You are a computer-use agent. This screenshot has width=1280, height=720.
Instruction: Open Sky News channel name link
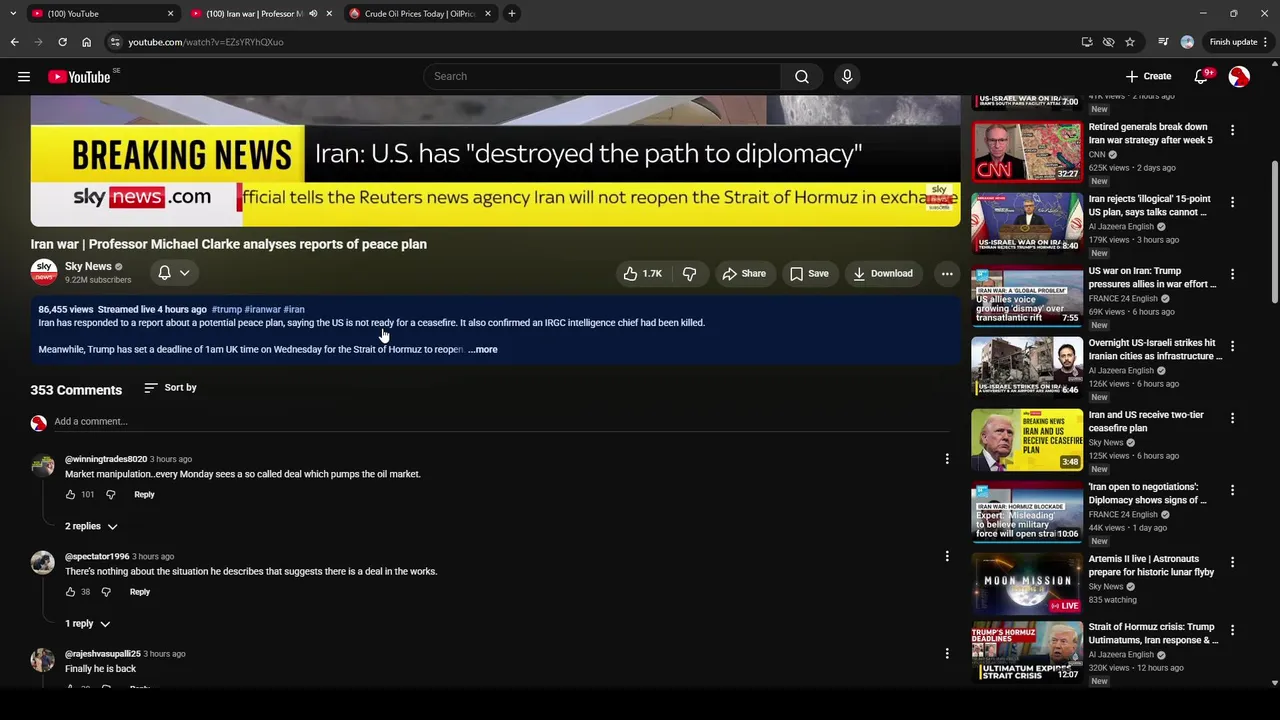coord(88,266)
